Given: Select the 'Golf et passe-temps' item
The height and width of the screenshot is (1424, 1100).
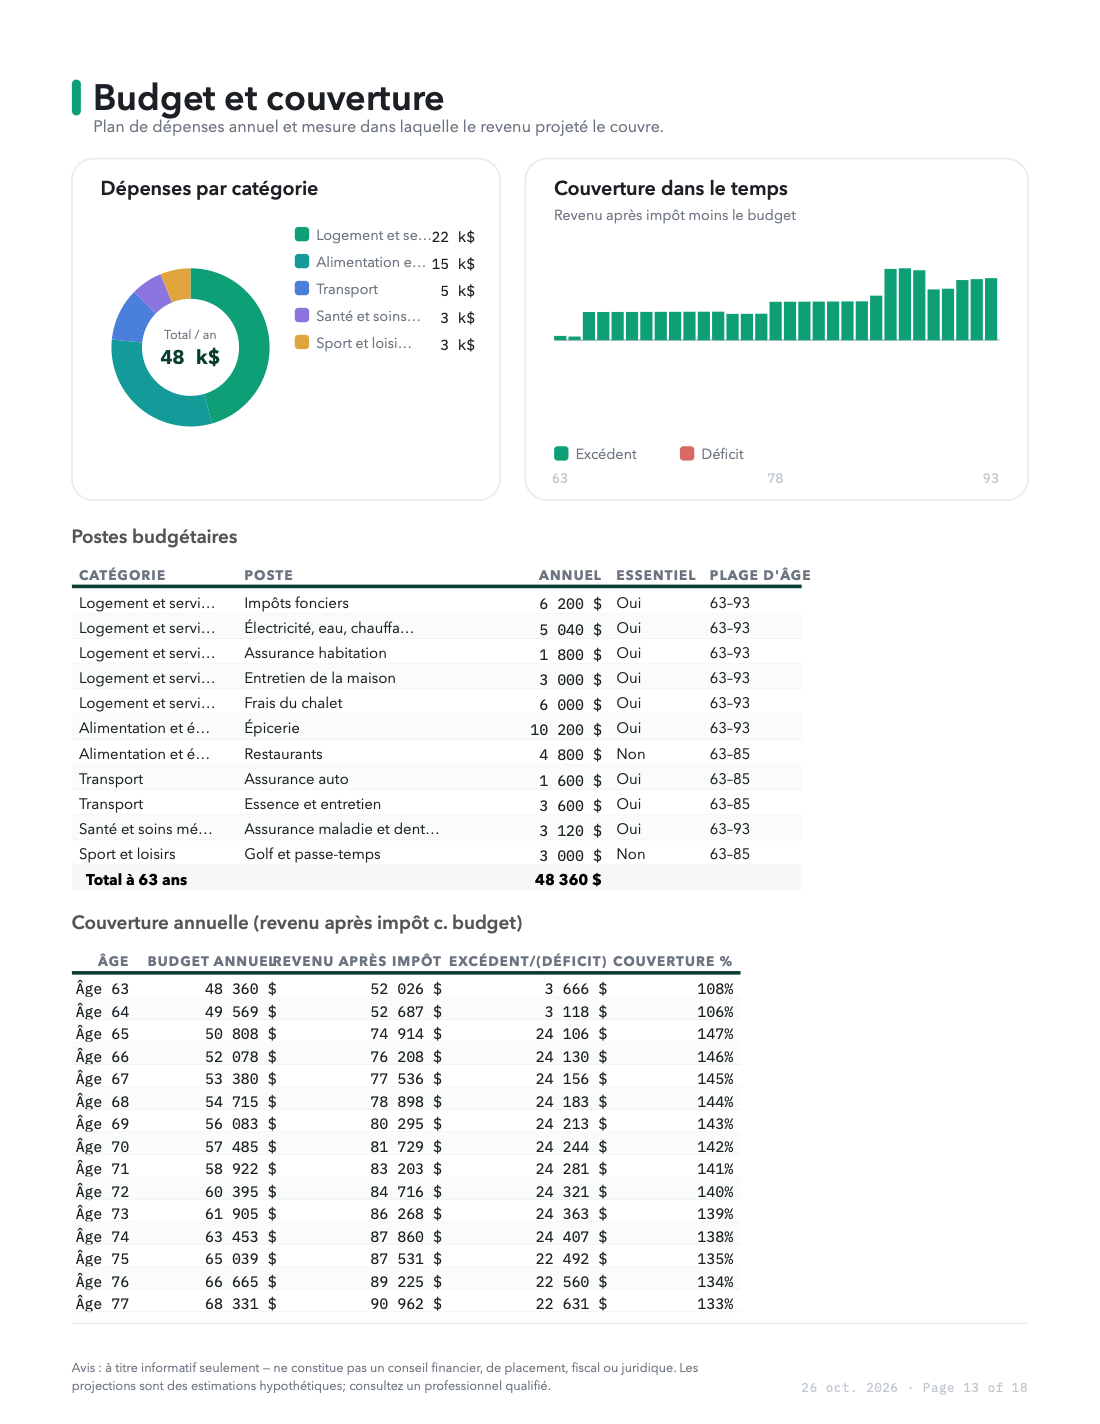Looking at the screenshot, I should point(313,854).
